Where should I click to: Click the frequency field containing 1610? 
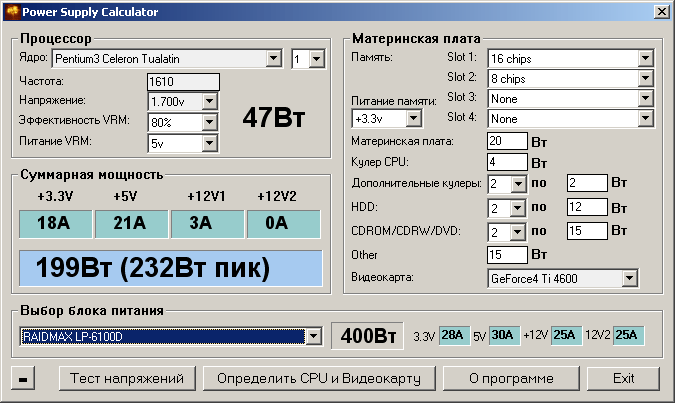pos(183,81)
